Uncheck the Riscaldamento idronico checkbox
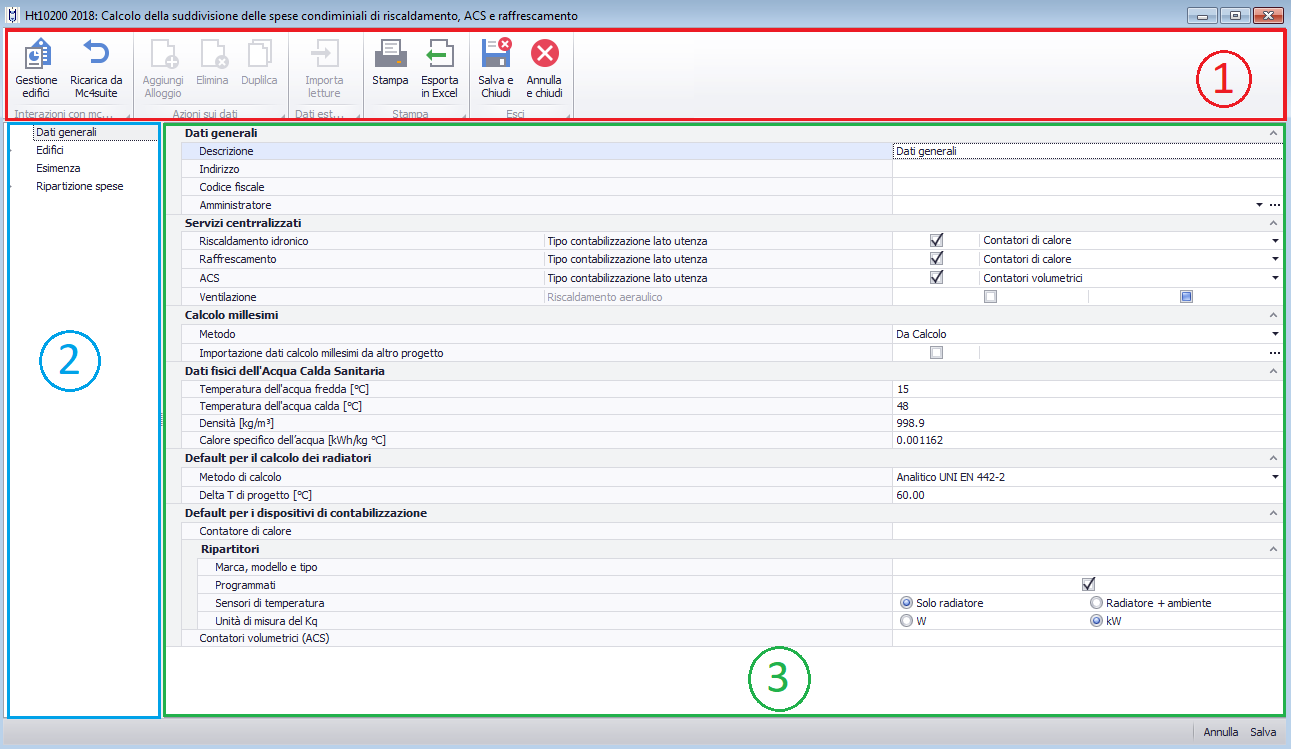1291x749 pixels. pos(936,241)
